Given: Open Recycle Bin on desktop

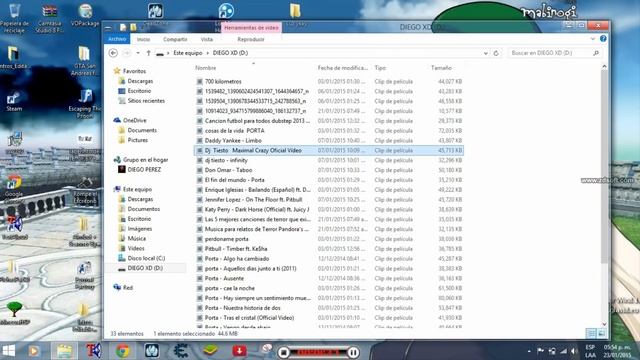Looking at the screenshot, I should coord(14,18).
